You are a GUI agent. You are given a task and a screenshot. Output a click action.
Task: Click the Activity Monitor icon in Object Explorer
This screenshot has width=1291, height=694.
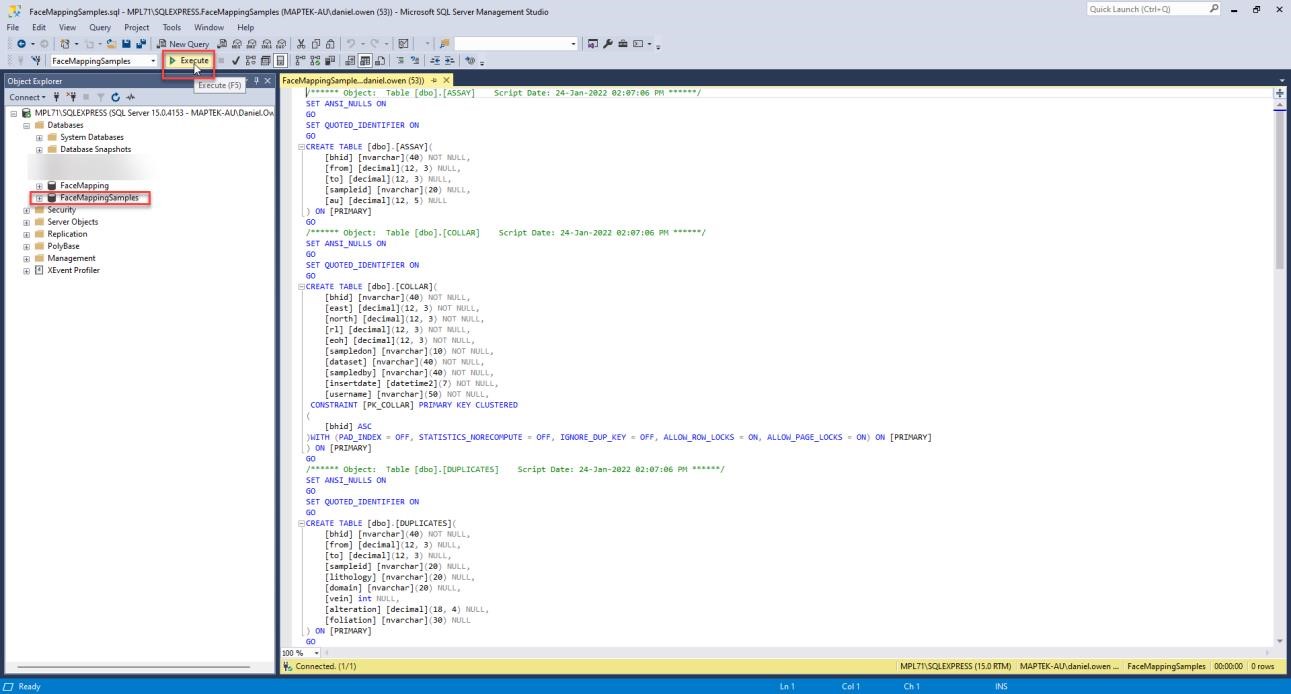[130, 97]
